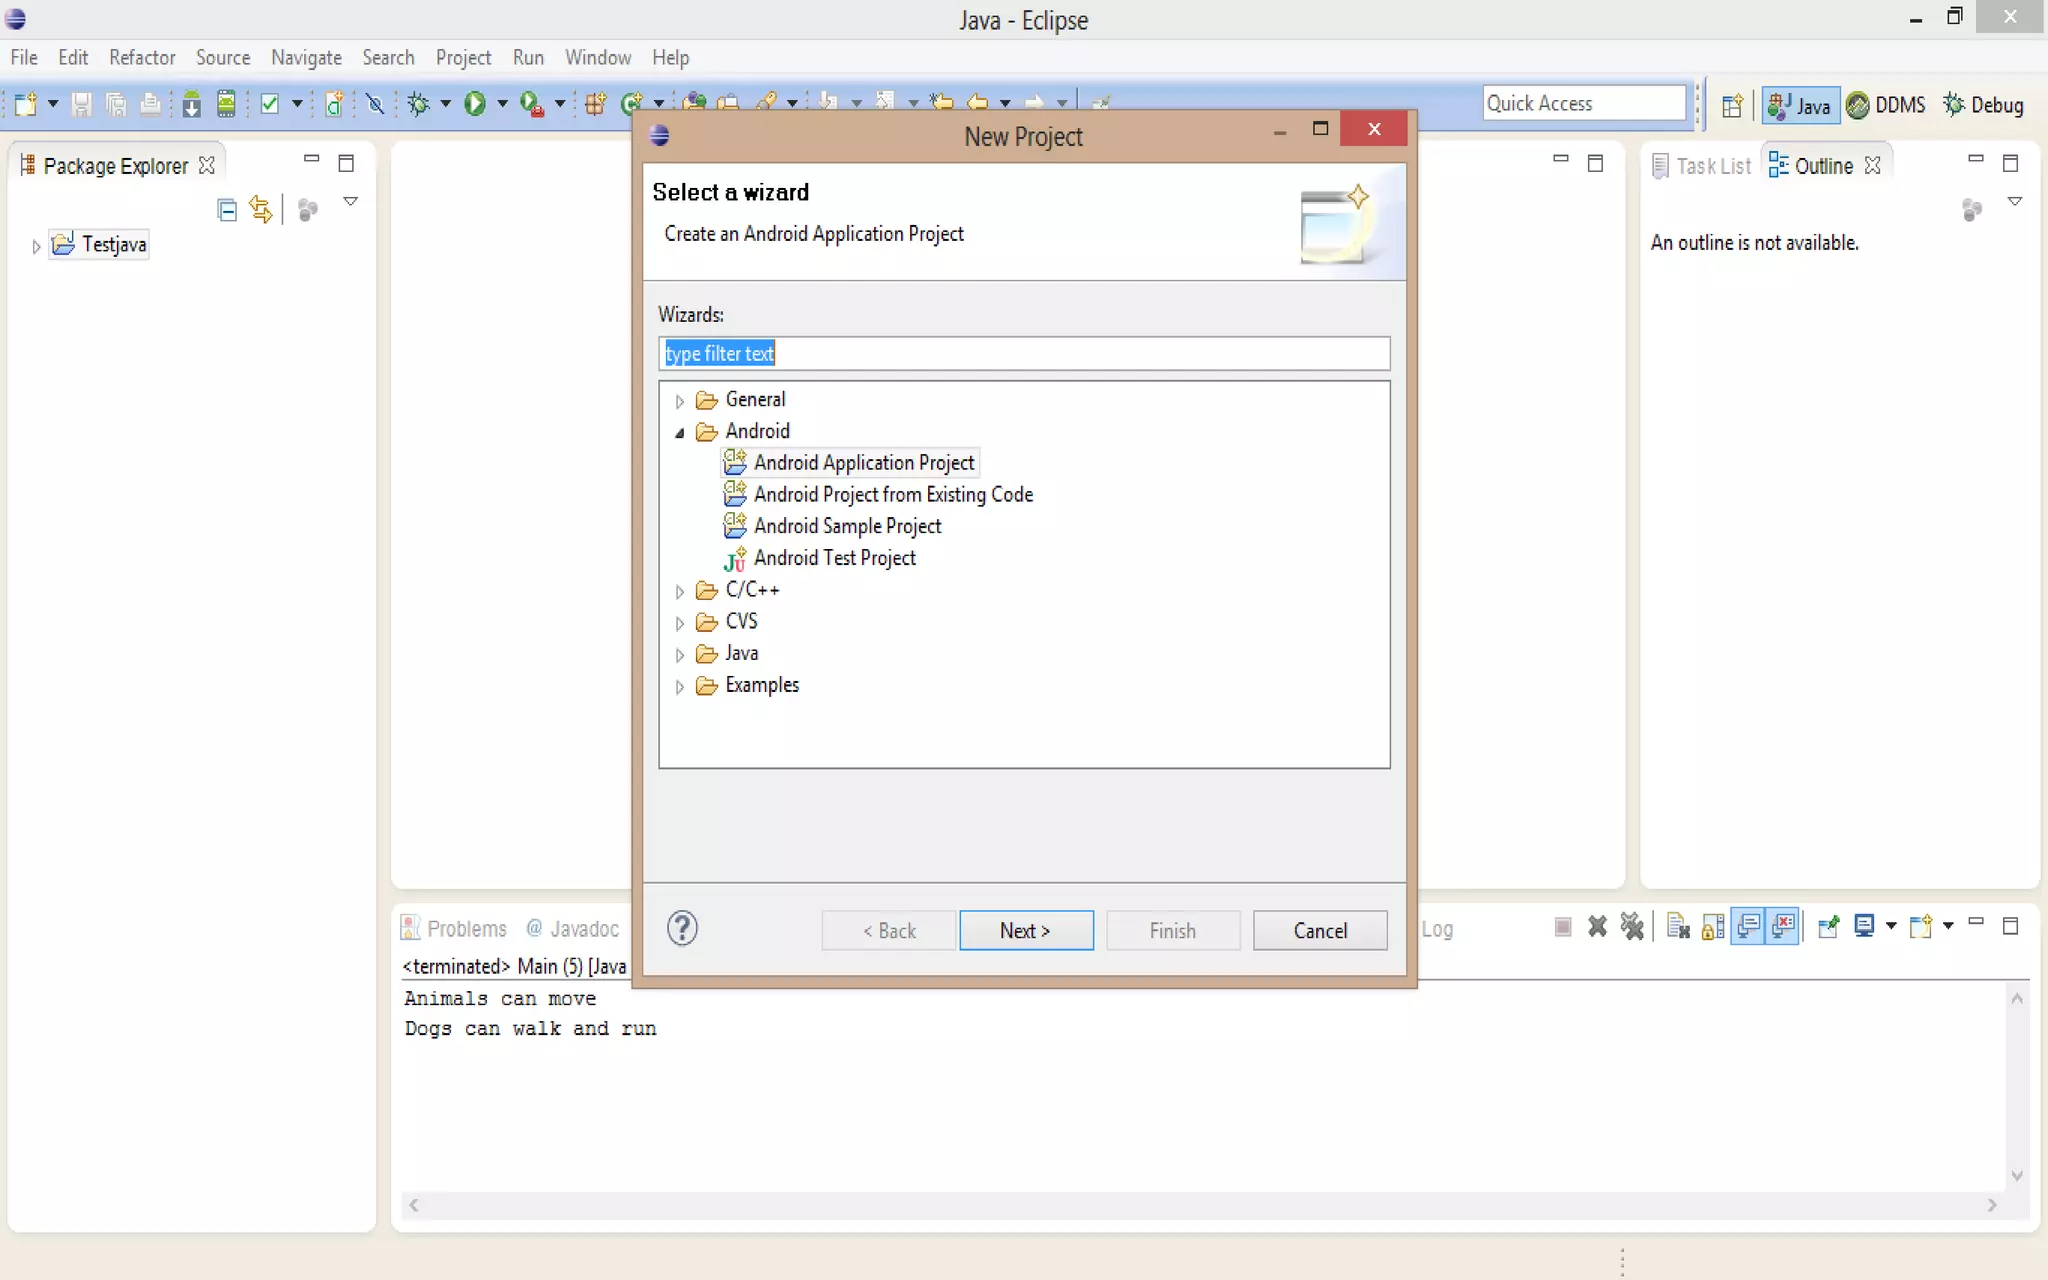Switch to the Javadoc tab

point(573,929)
